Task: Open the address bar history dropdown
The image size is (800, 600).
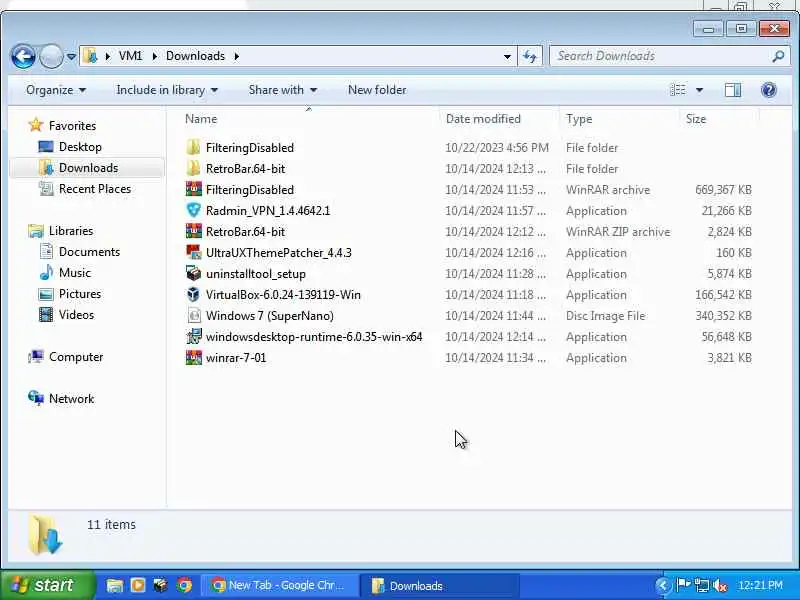Action: pyautogui.click(x=507, y=56)
